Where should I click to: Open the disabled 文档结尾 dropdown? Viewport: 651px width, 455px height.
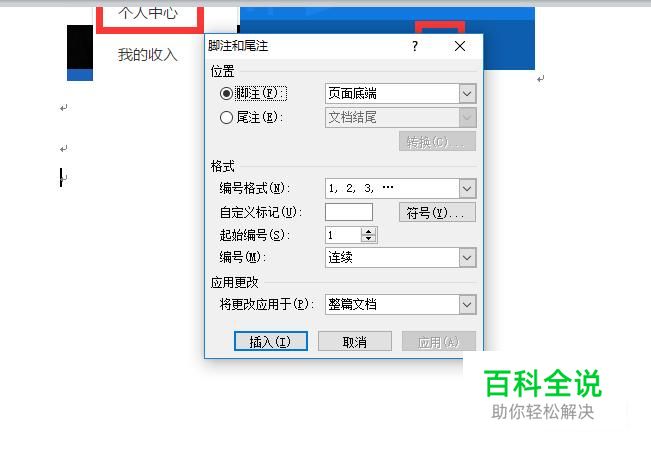coord(400,117)
